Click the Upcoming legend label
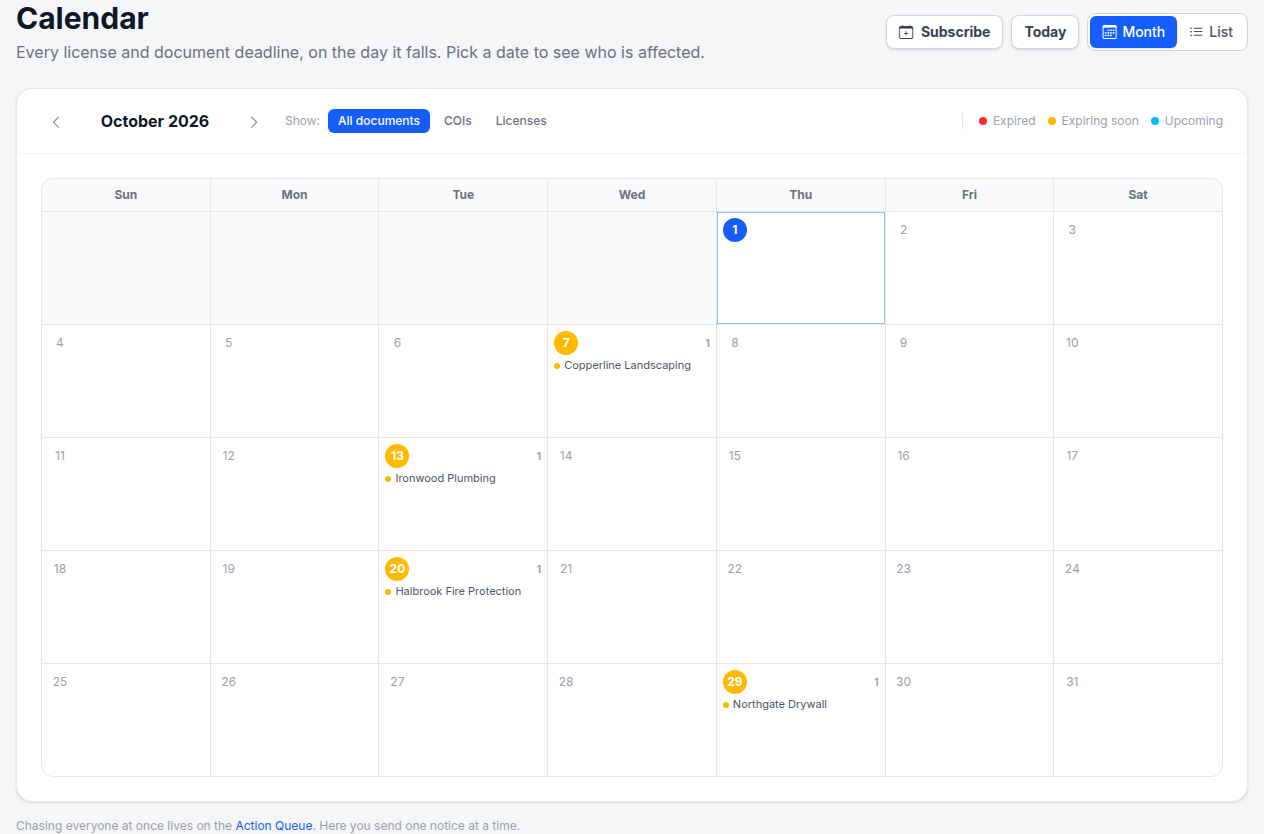Screen dimensions: 1264x834 pos(1194,121)
